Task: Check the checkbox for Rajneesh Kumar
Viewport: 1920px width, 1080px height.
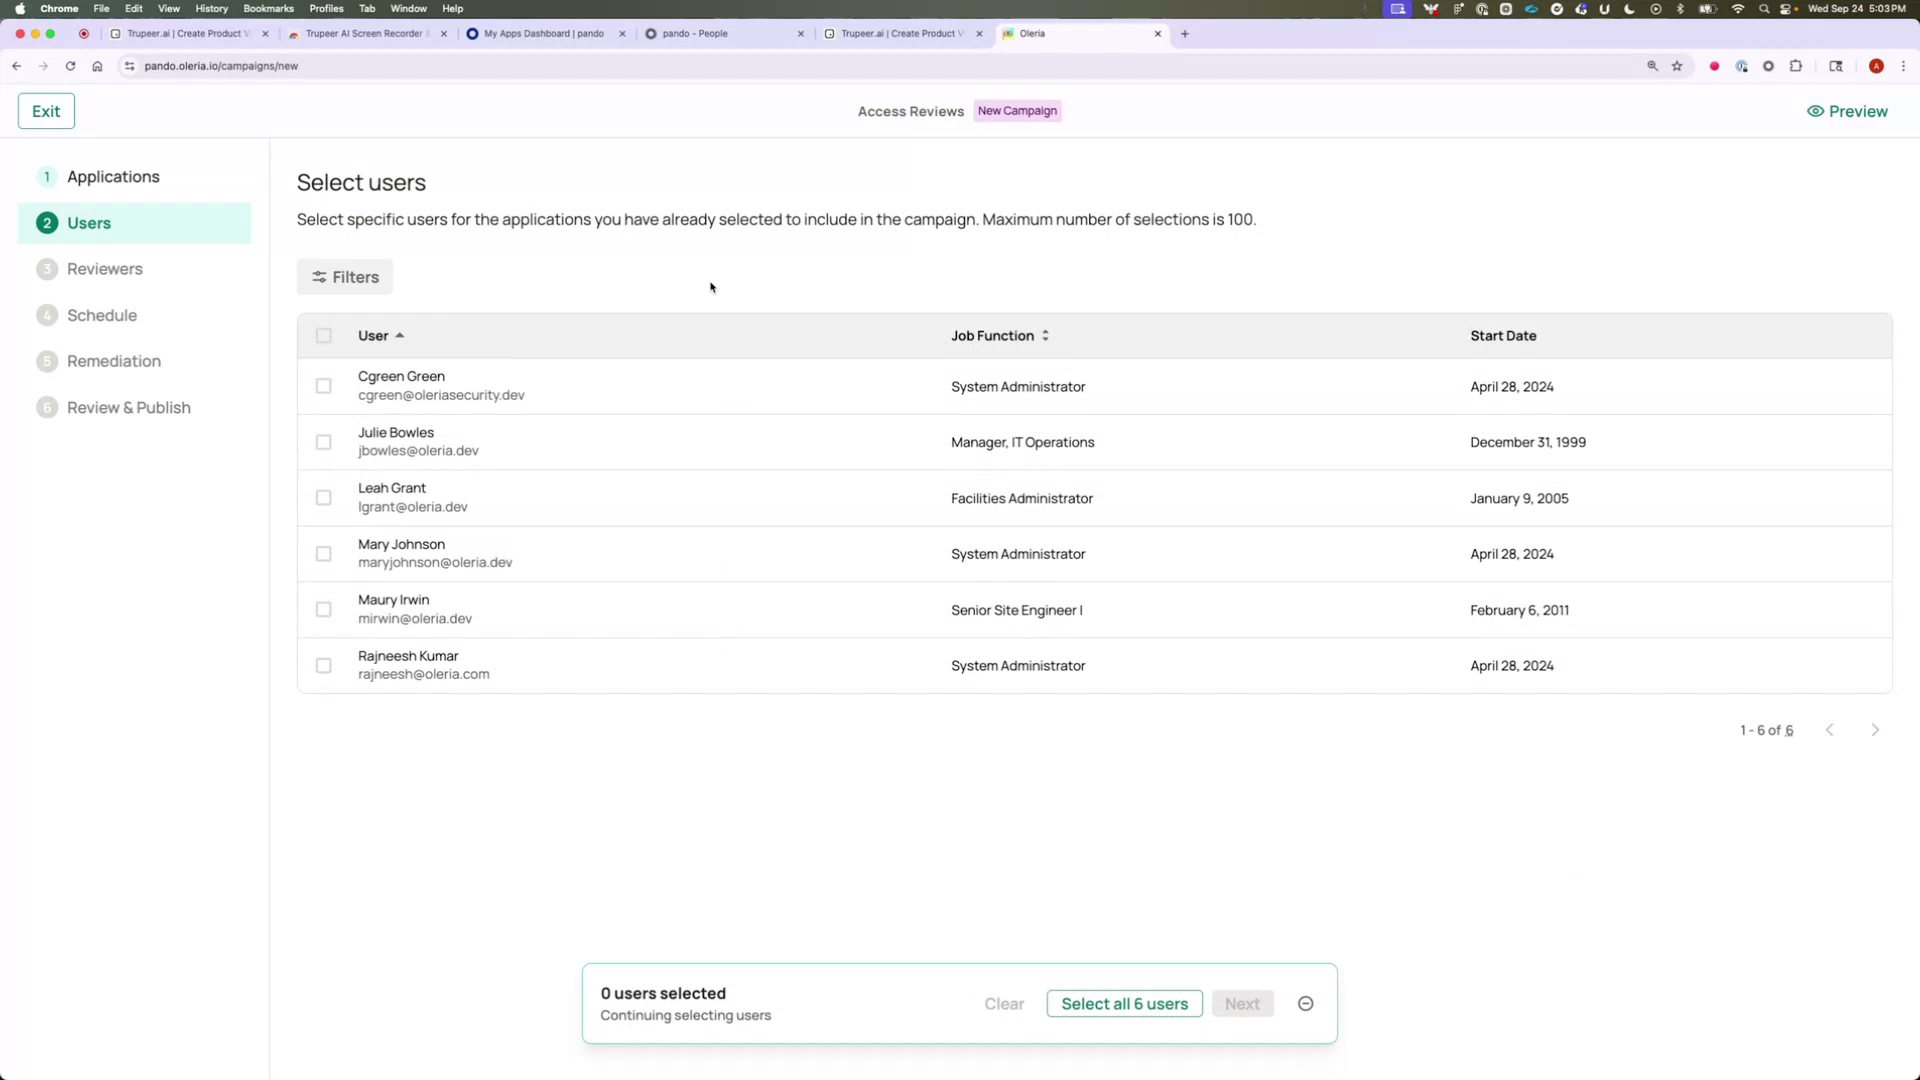Action: click(323, 665)
